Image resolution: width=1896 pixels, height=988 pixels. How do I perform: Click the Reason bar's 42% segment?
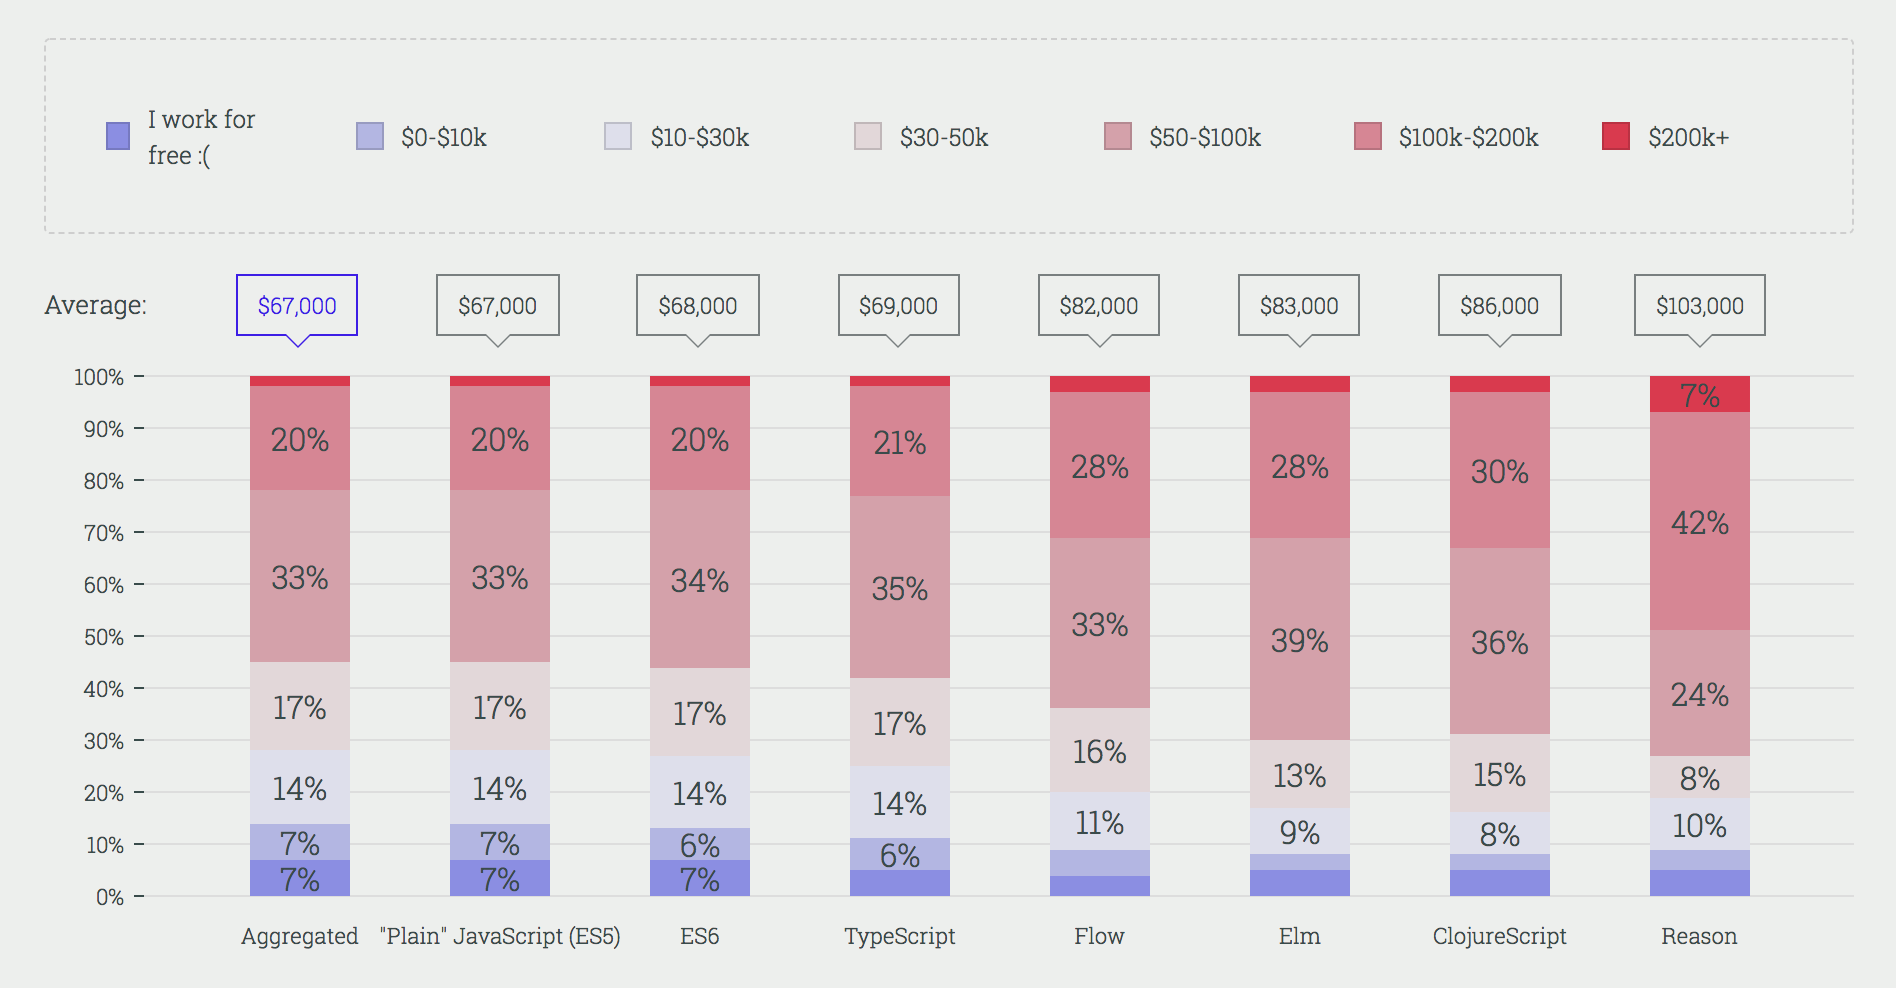pos(1700,521)
